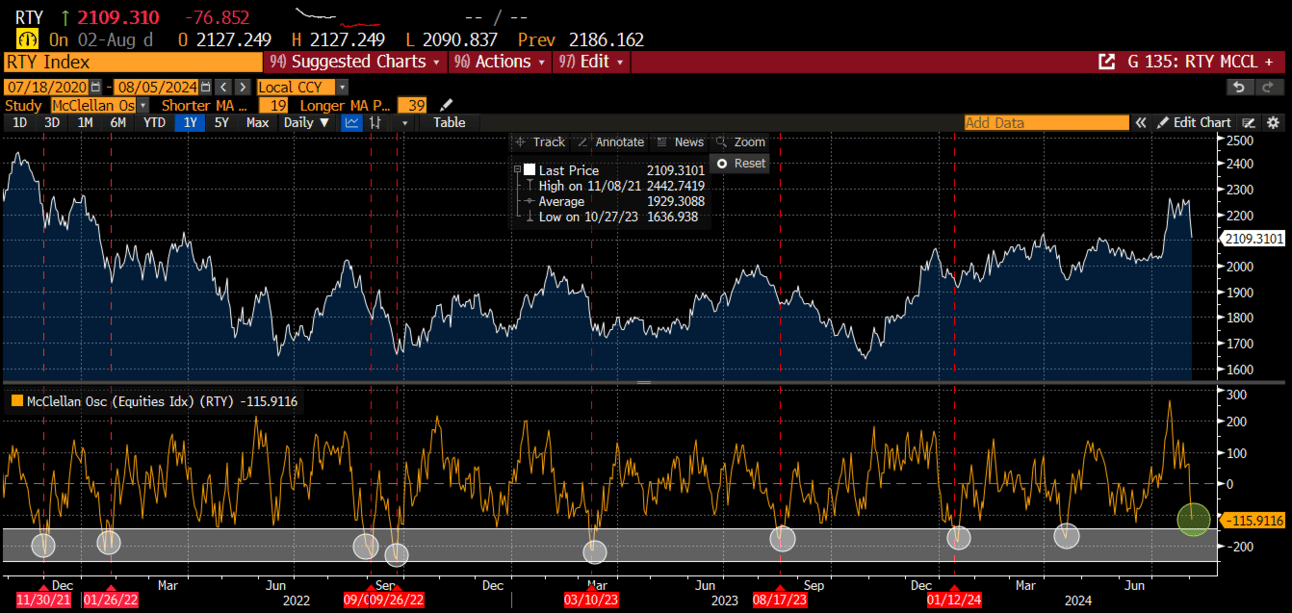Click the Edit Chart button
Screen dimensions: 1292x613
[1195, 122]
